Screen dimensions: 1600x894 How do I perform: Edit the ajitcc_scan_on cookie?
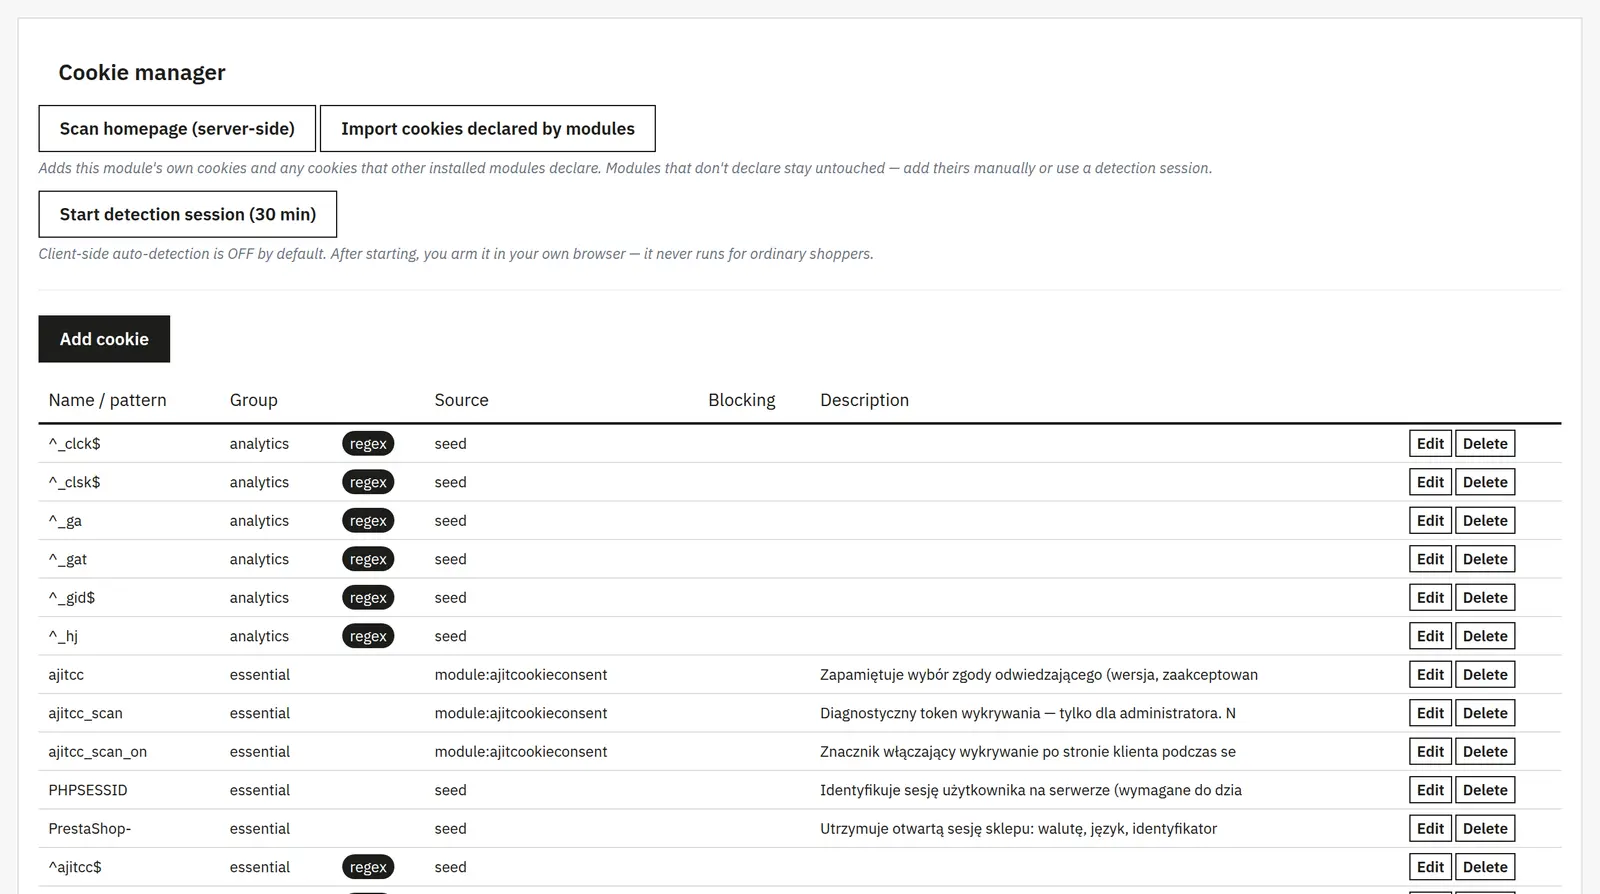[x=1430, y=752]
